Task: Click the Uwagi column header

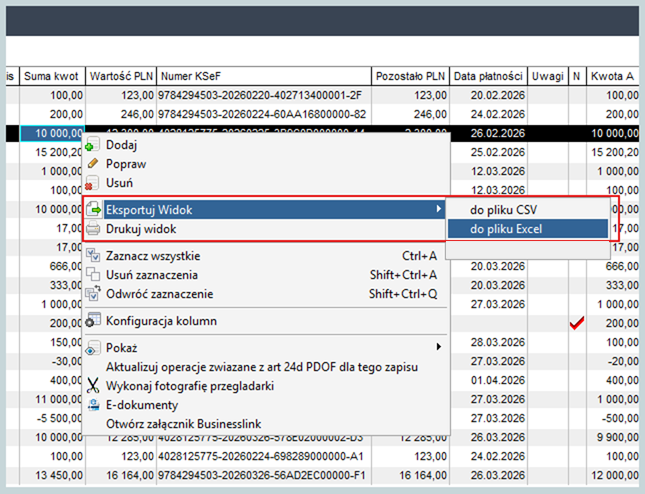Action: pyautogui.click(x=548, y=76)
